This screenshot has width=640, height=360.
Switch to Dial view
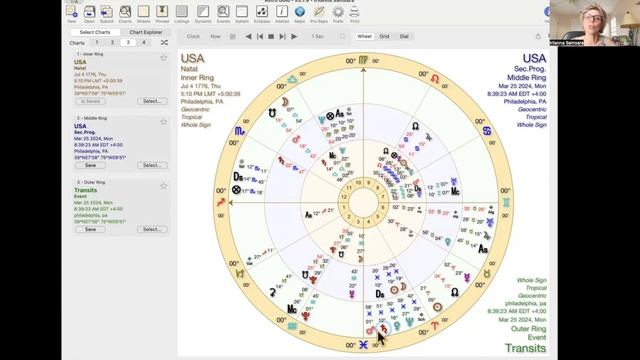click(404, 36)
